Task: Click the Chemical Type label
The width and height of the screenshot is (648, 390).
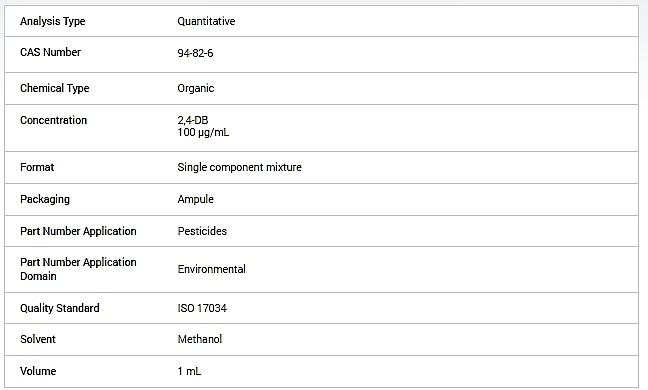Action: pos(55,88)
